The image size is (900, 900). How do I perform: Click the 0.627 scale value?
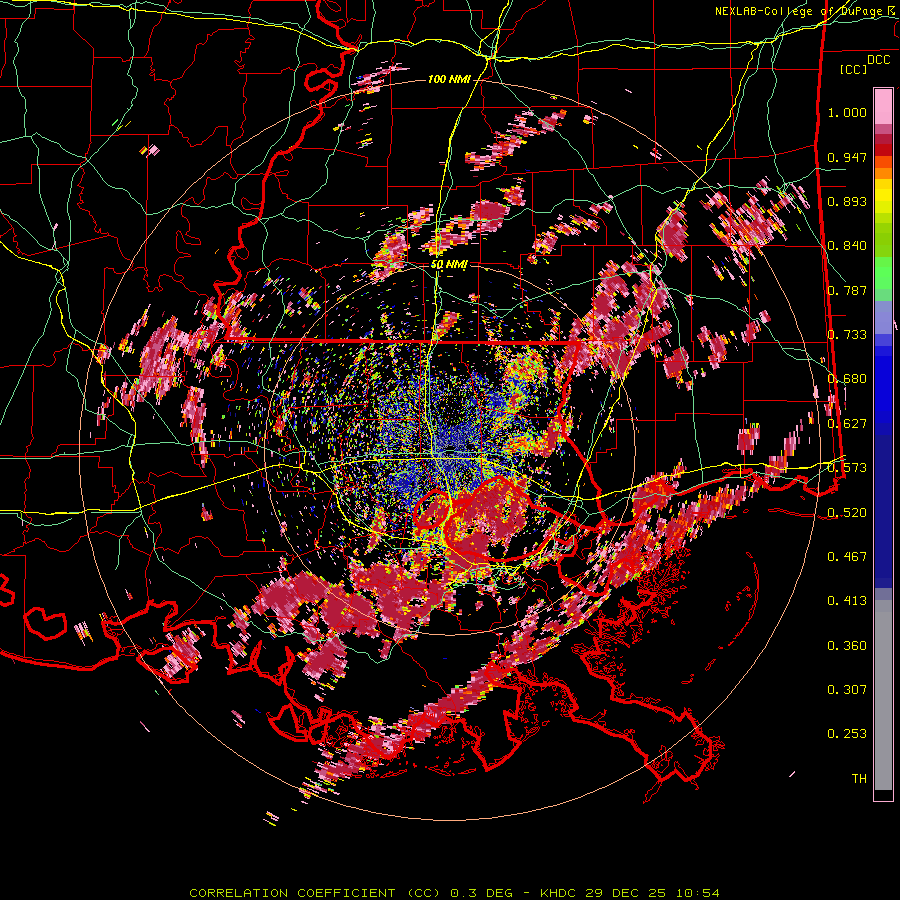(847, 424)
